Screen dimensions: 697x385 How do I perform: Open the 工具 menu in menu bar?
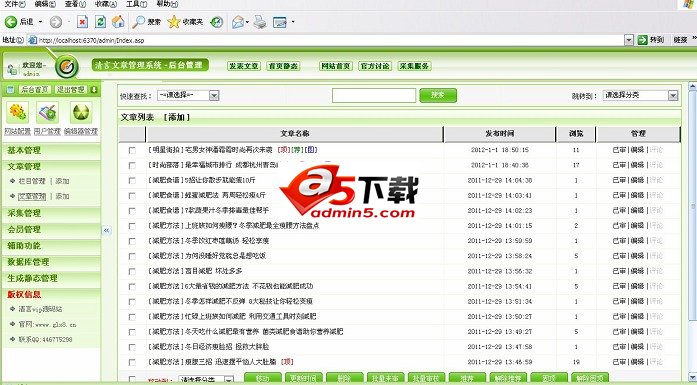(x=137, y=4)
